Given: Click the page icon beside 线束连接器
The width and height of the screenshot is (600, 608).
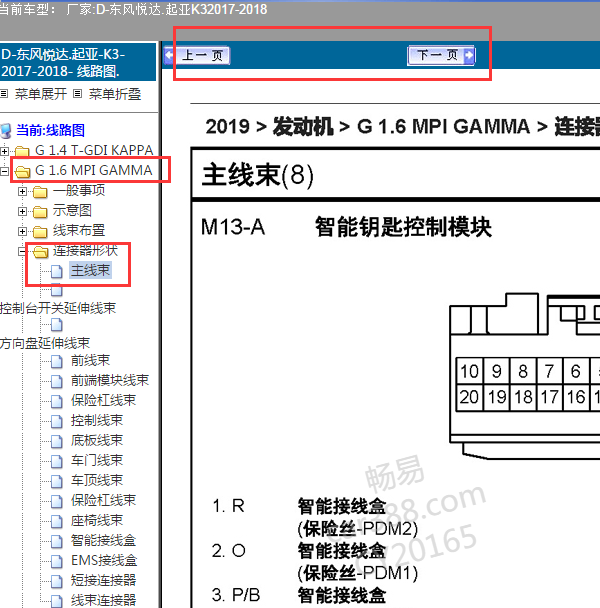Looking at the screenshot, I should pyautogui.click(x=57, y=601).
